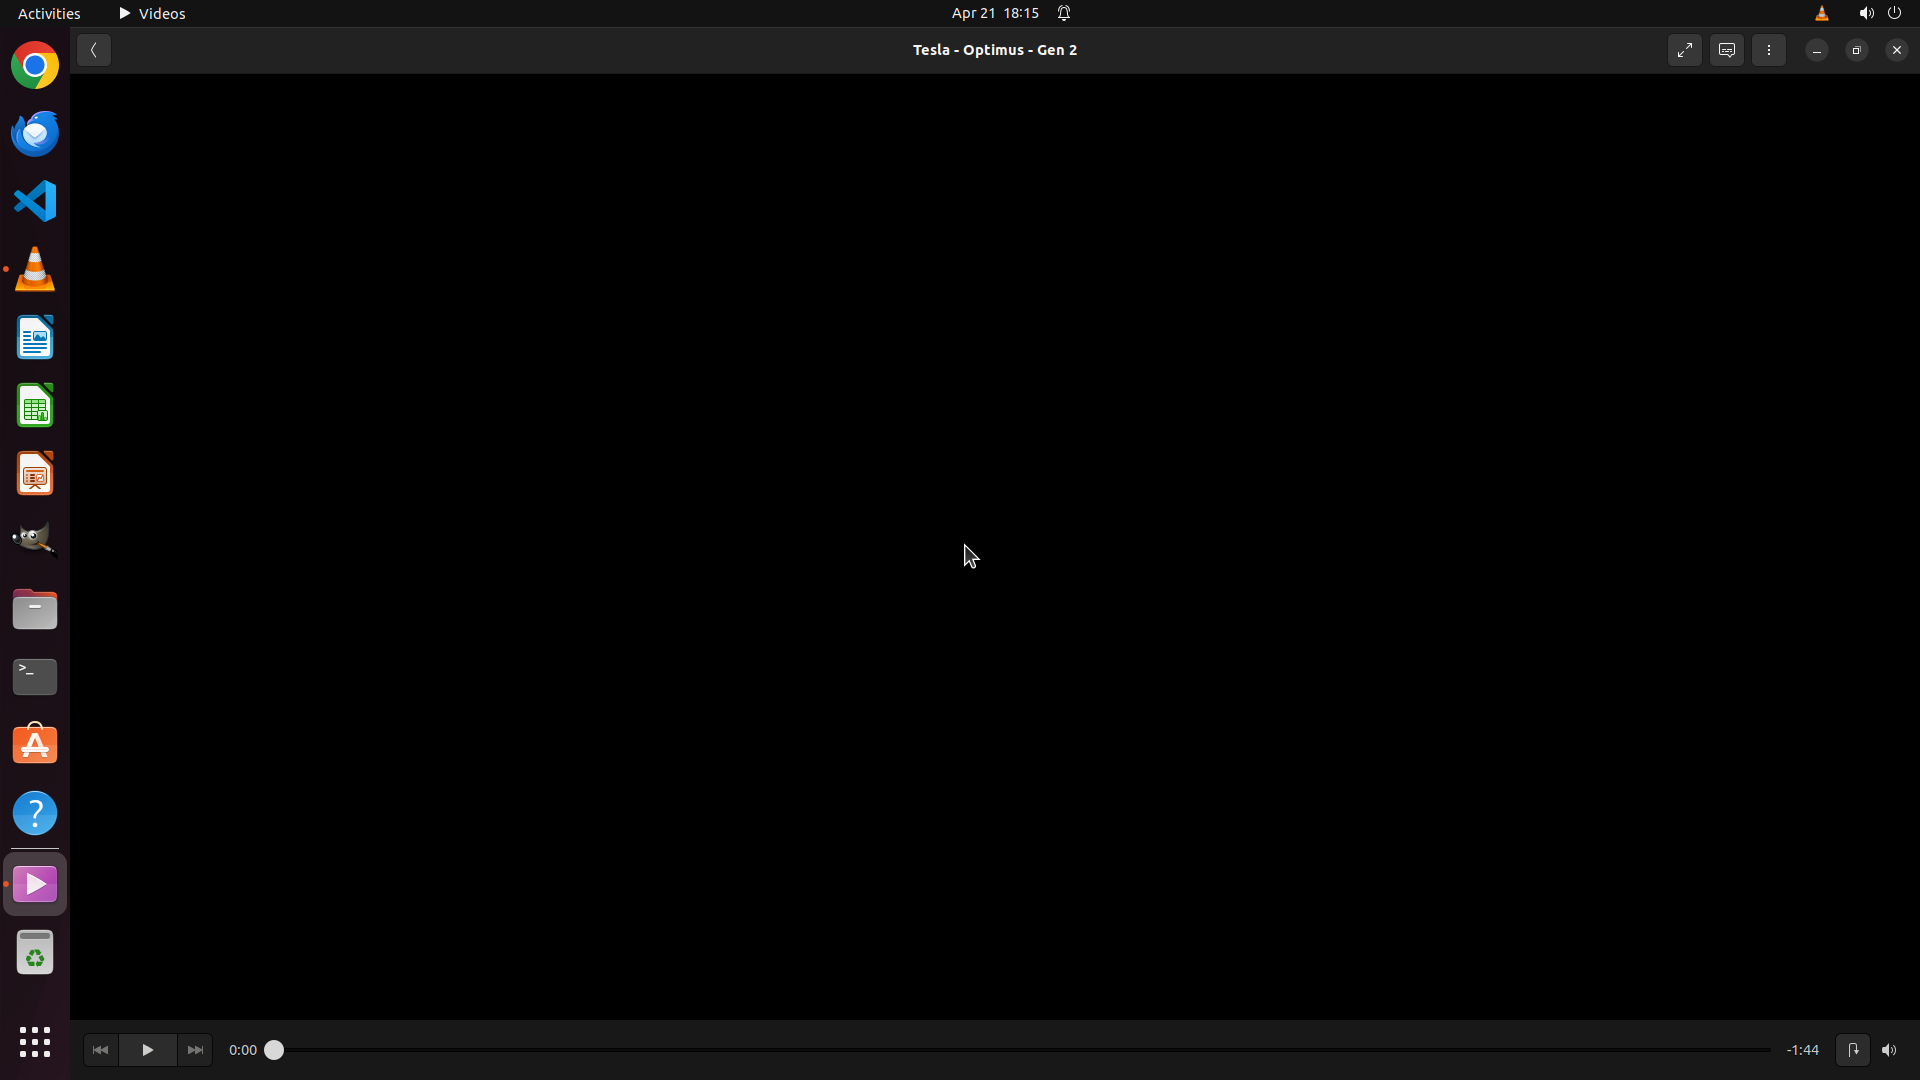1920x1080 pixels.
Task: Click the playback seek slider handle
Action: [x=274, y=1050]
